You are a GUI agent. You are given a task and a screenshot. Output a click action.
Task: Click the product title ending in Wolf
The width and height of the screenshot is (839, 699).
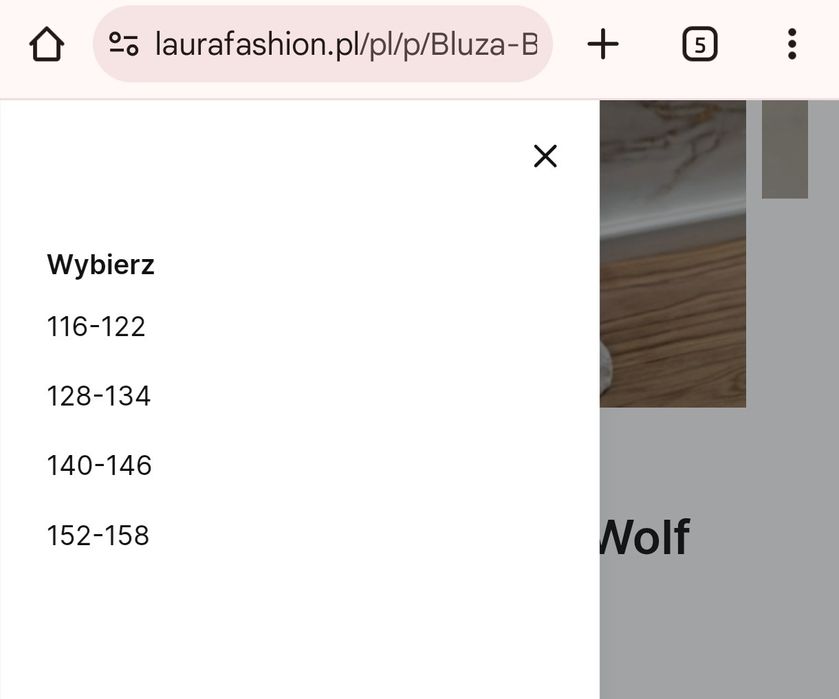point(644,538)
